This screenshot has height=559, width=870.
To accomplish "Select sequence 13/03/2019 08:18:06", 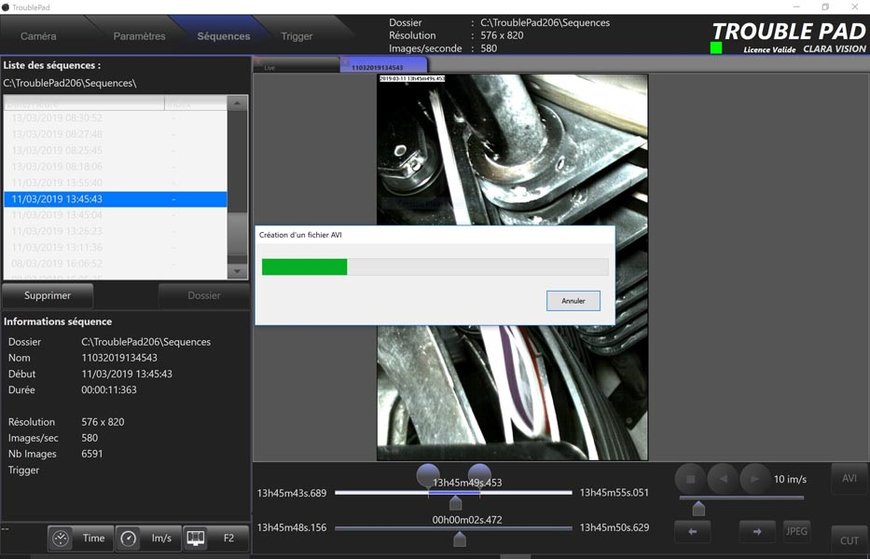I will (x=115, y=166).
